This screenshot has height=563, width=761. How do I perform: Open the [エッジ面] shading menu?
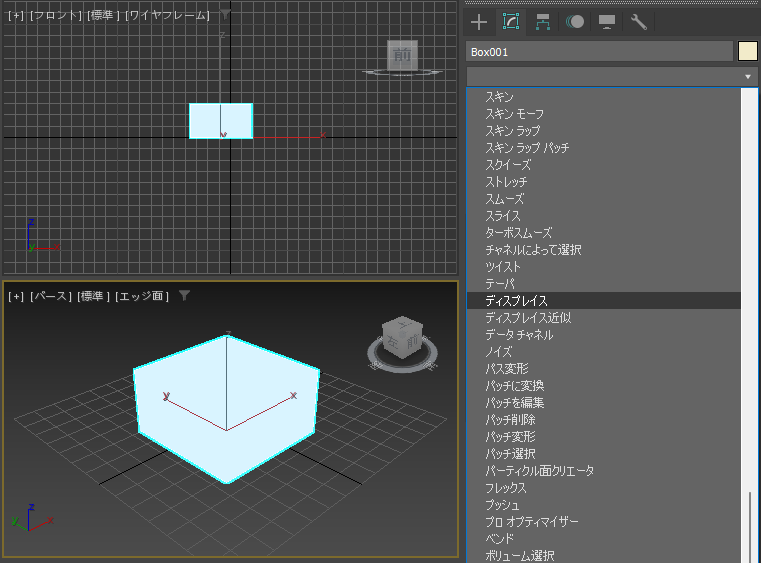(142, 296)
